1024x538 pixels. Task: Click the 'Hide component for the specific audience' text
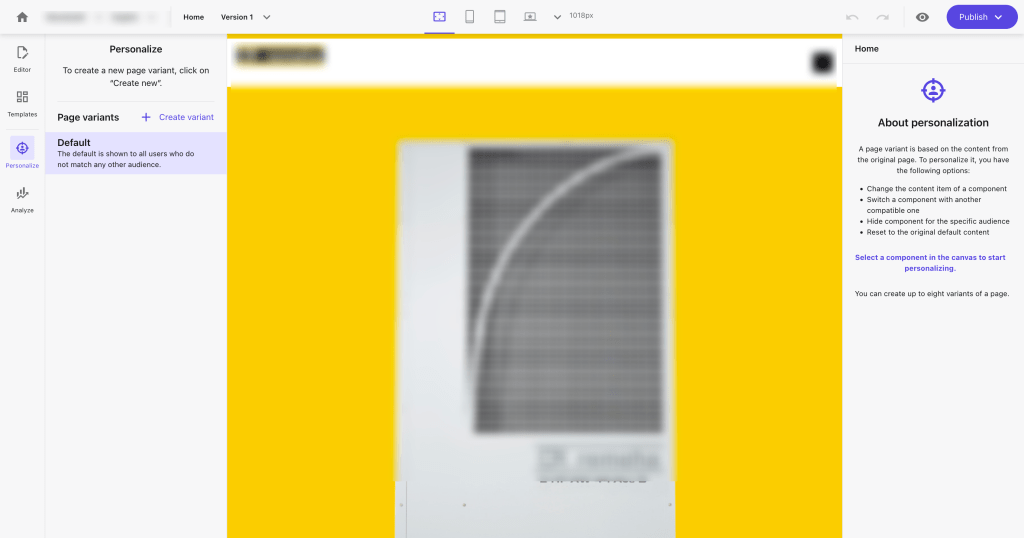[938, 221]
